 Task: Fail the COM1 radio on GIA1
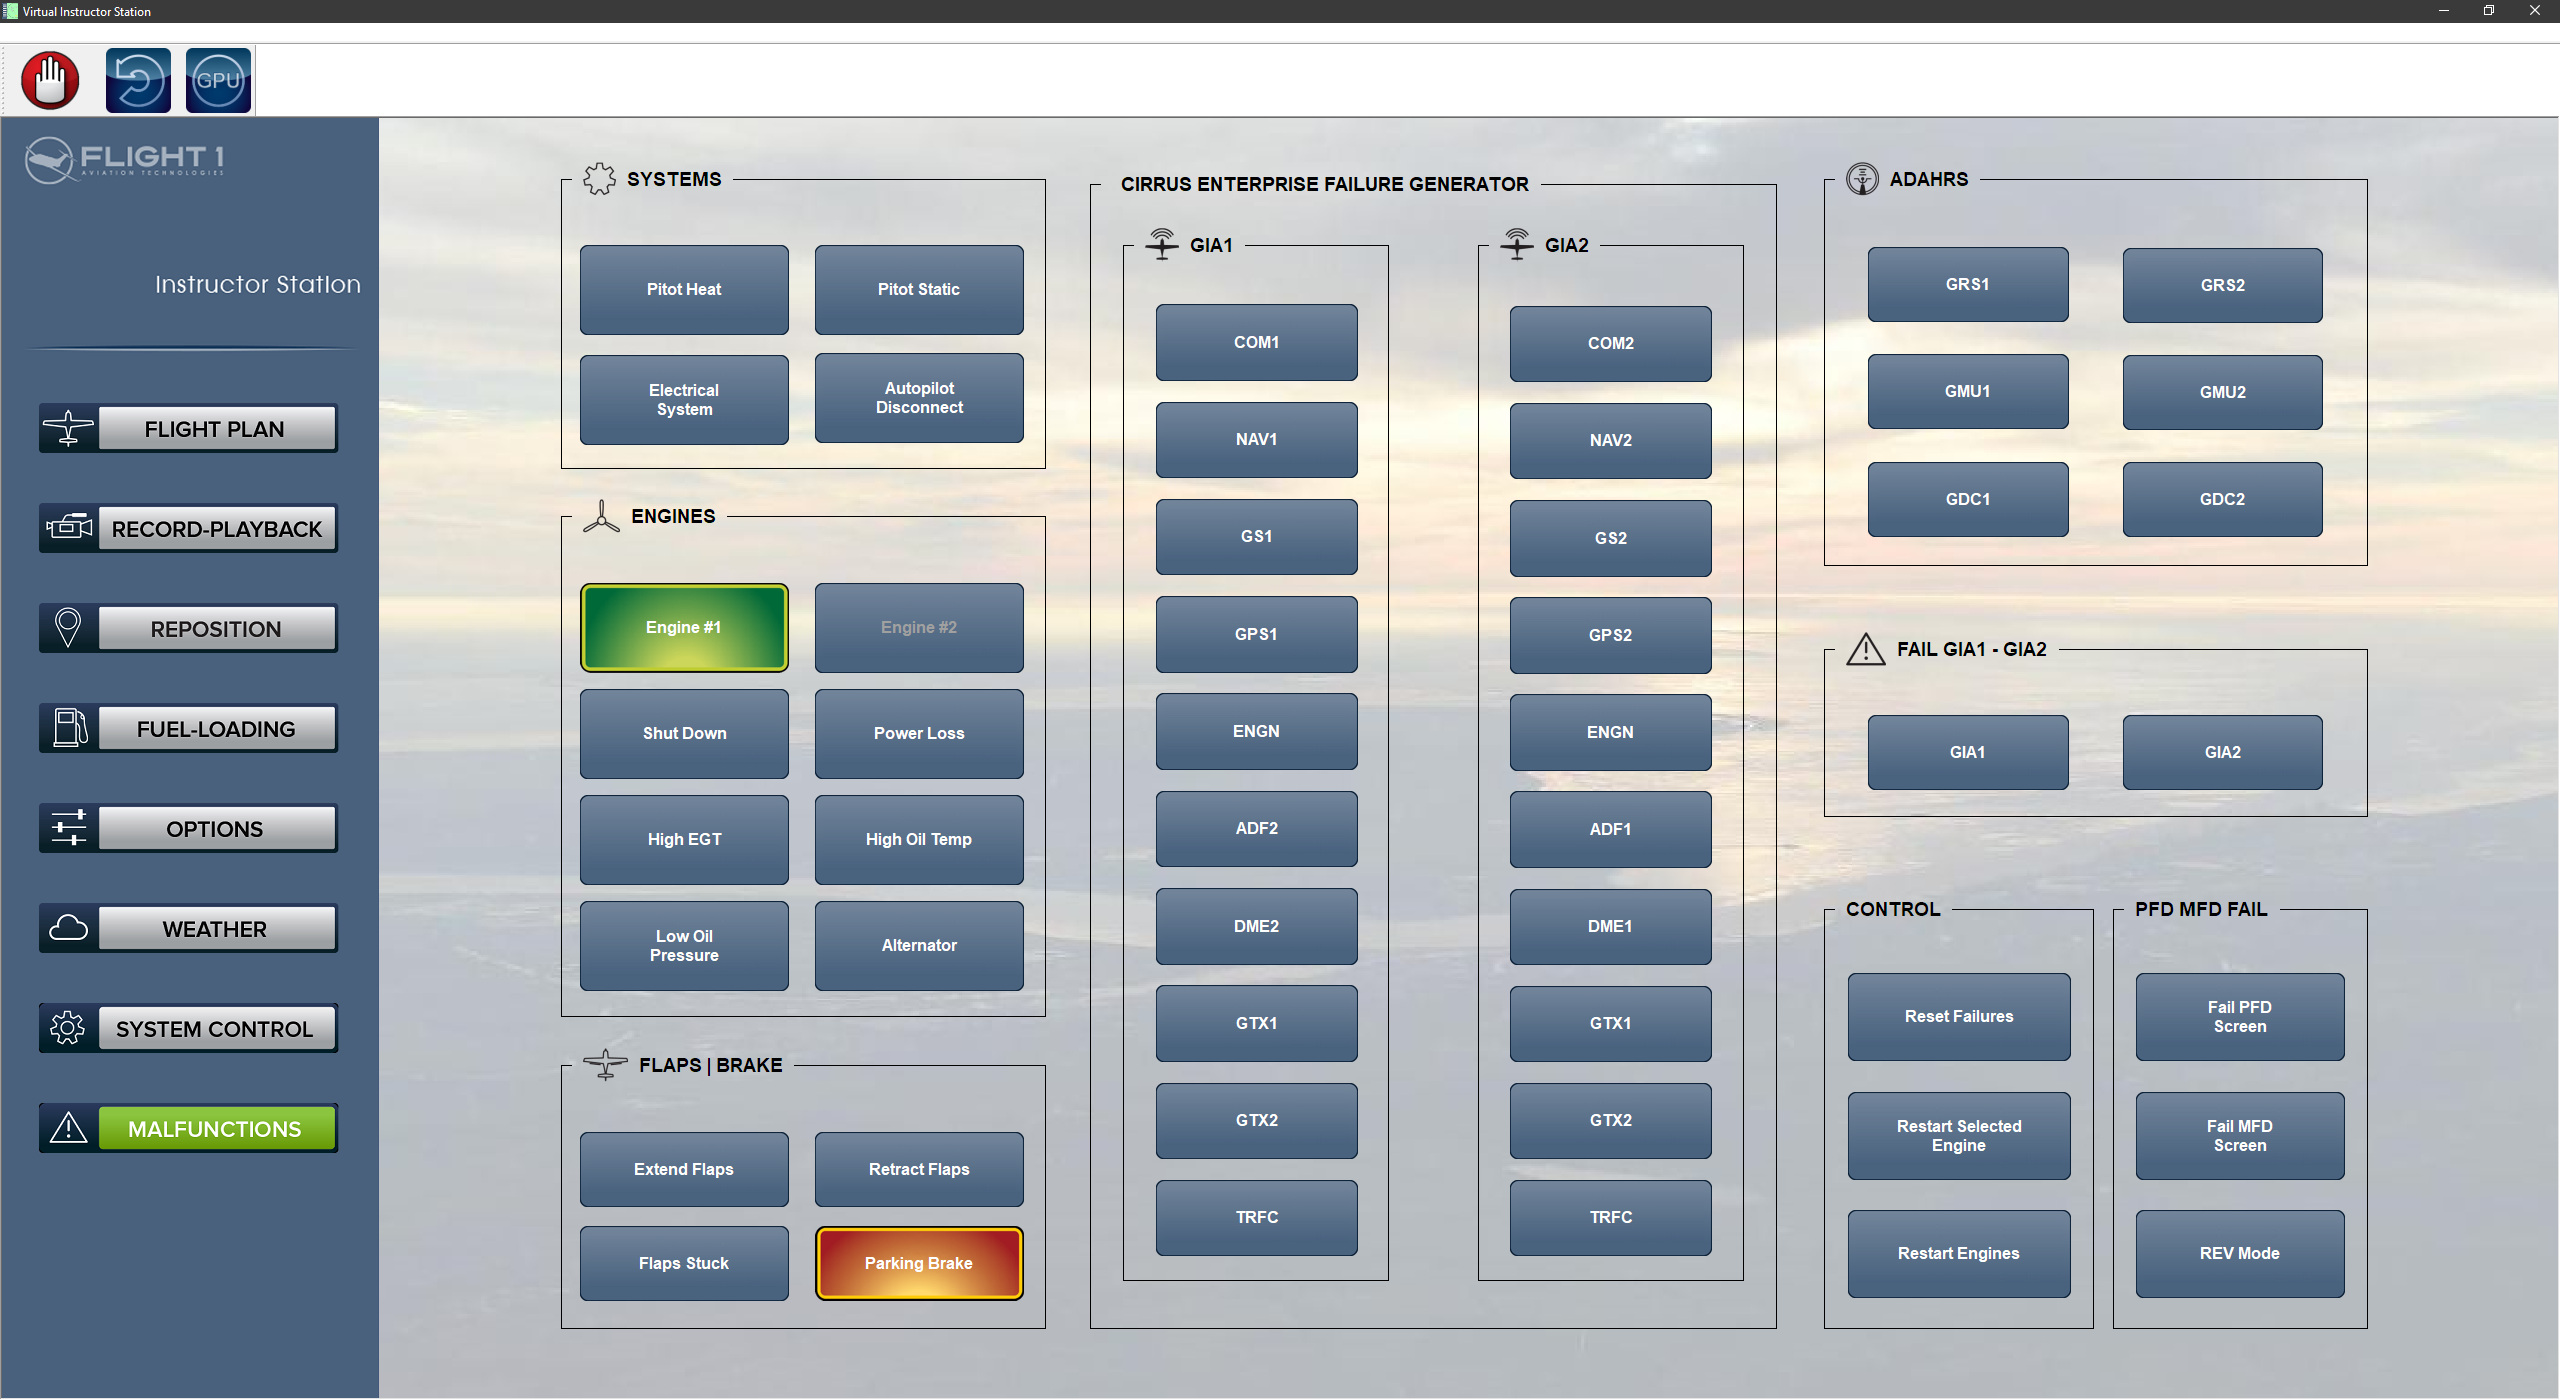tap(1256, 342)
